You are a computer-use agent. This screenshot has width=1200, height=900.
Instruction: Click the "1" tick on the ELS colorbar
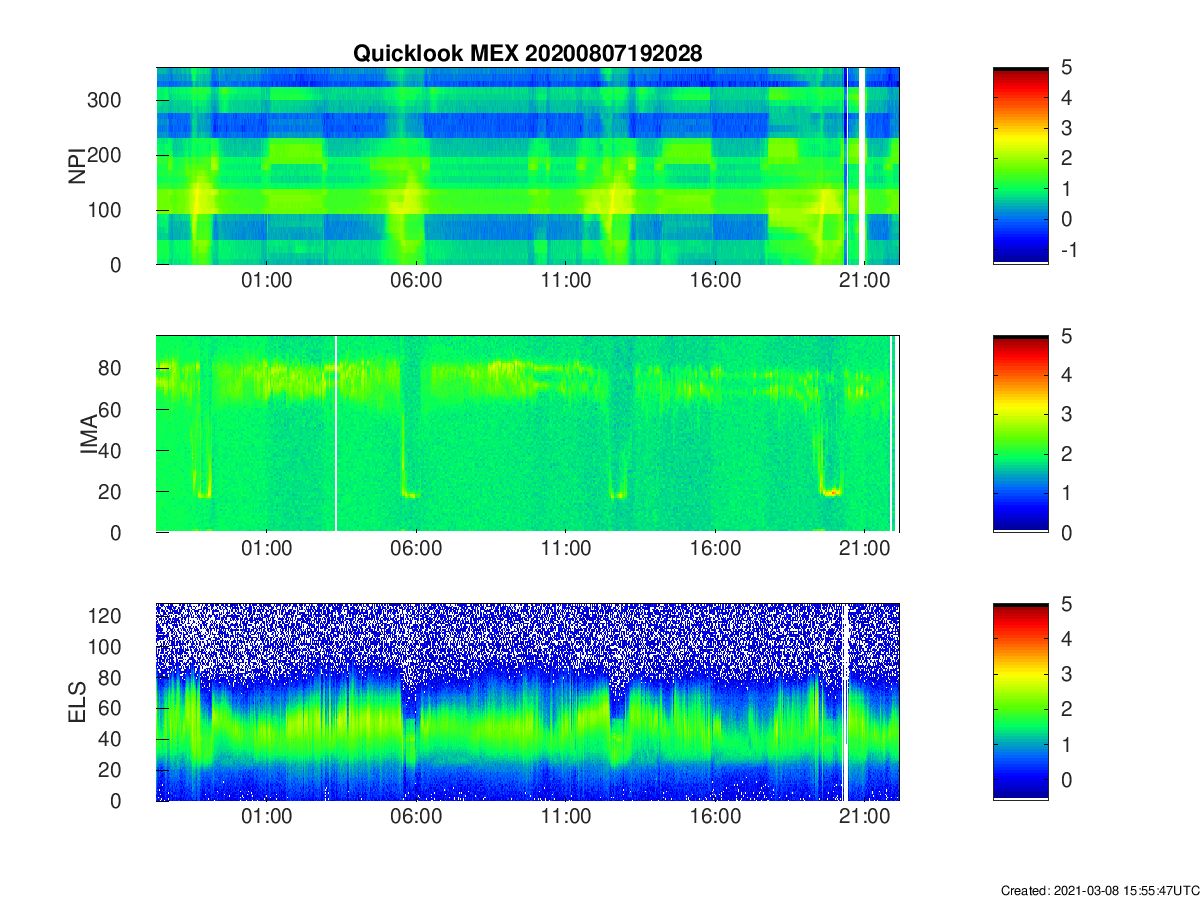pyautogui.click(x=1067, y=744)
